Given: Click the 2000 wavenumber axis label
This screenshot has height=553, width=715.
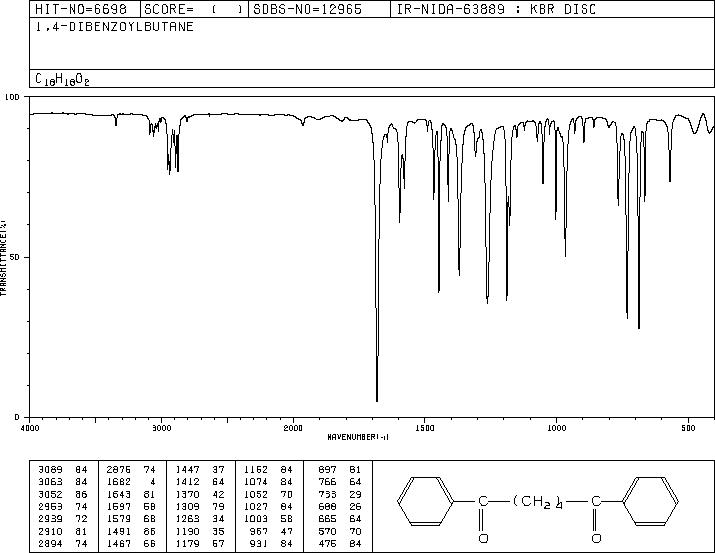Looking at the screenshot, I should click(x=293, y=428).
